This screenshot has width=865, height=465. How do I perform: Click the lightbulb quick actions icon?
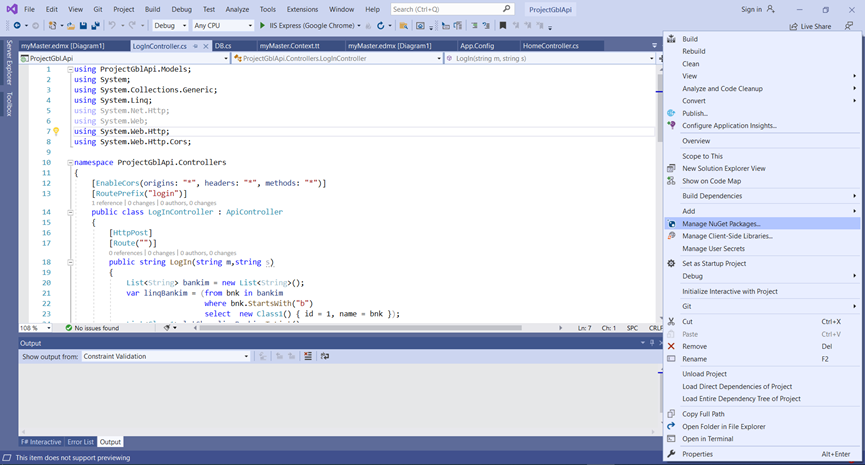pos(56,131)
